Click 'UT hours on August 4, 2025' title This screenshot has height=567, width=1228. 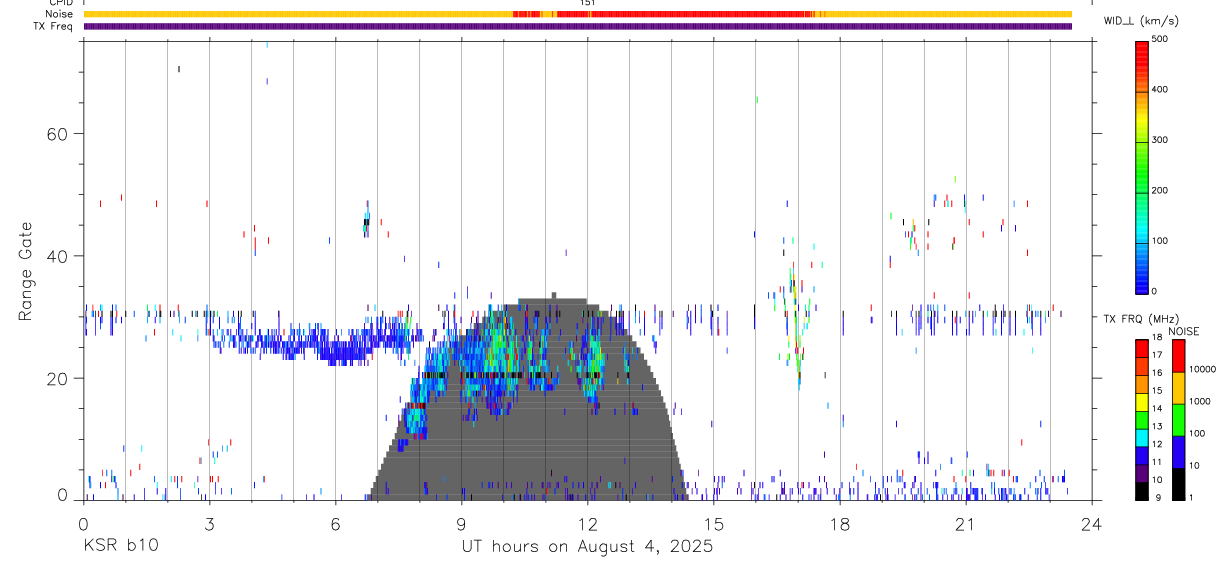pos(587,546)
